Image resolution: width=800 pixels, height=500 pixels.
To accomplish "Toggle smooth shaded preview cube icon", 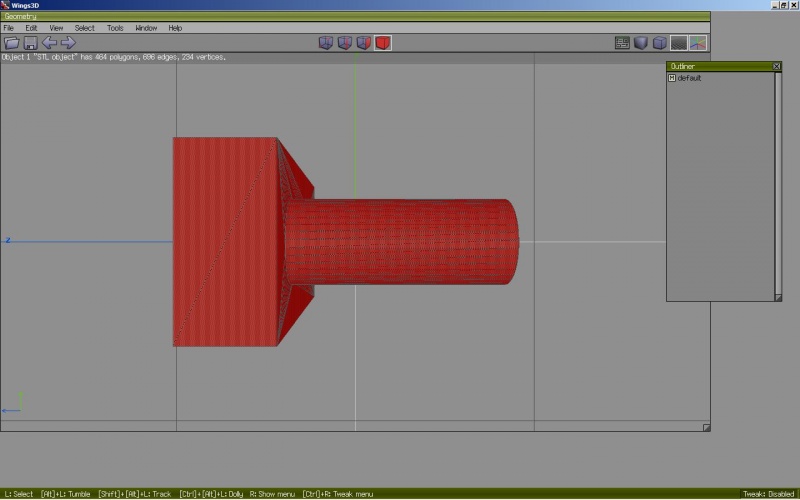I will tap(642, 43).
